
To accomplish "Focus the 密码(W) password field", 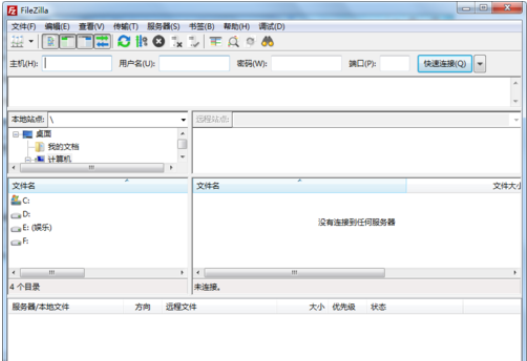I will [306, 63].
